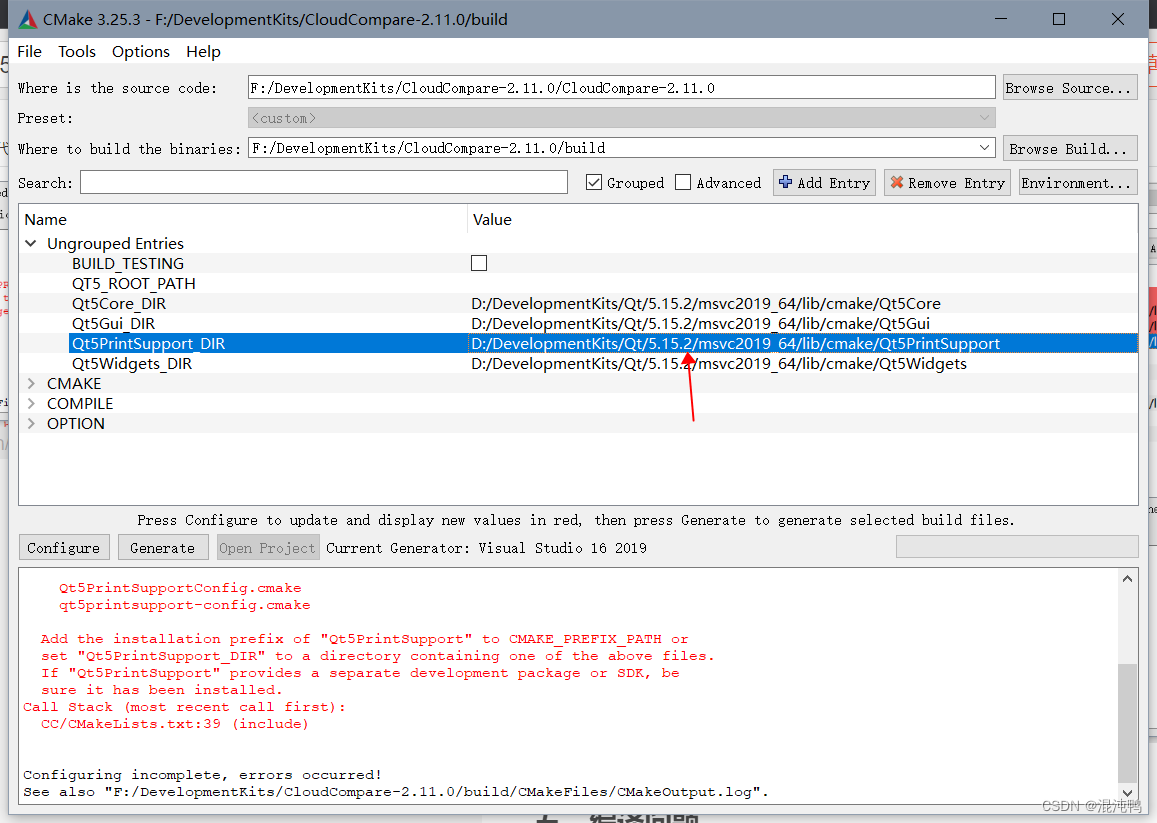The width and height of the screenshot is (1157, 823).
Task: Collapse the Ungrouped Entries group
Action: (x=31, y=244)
